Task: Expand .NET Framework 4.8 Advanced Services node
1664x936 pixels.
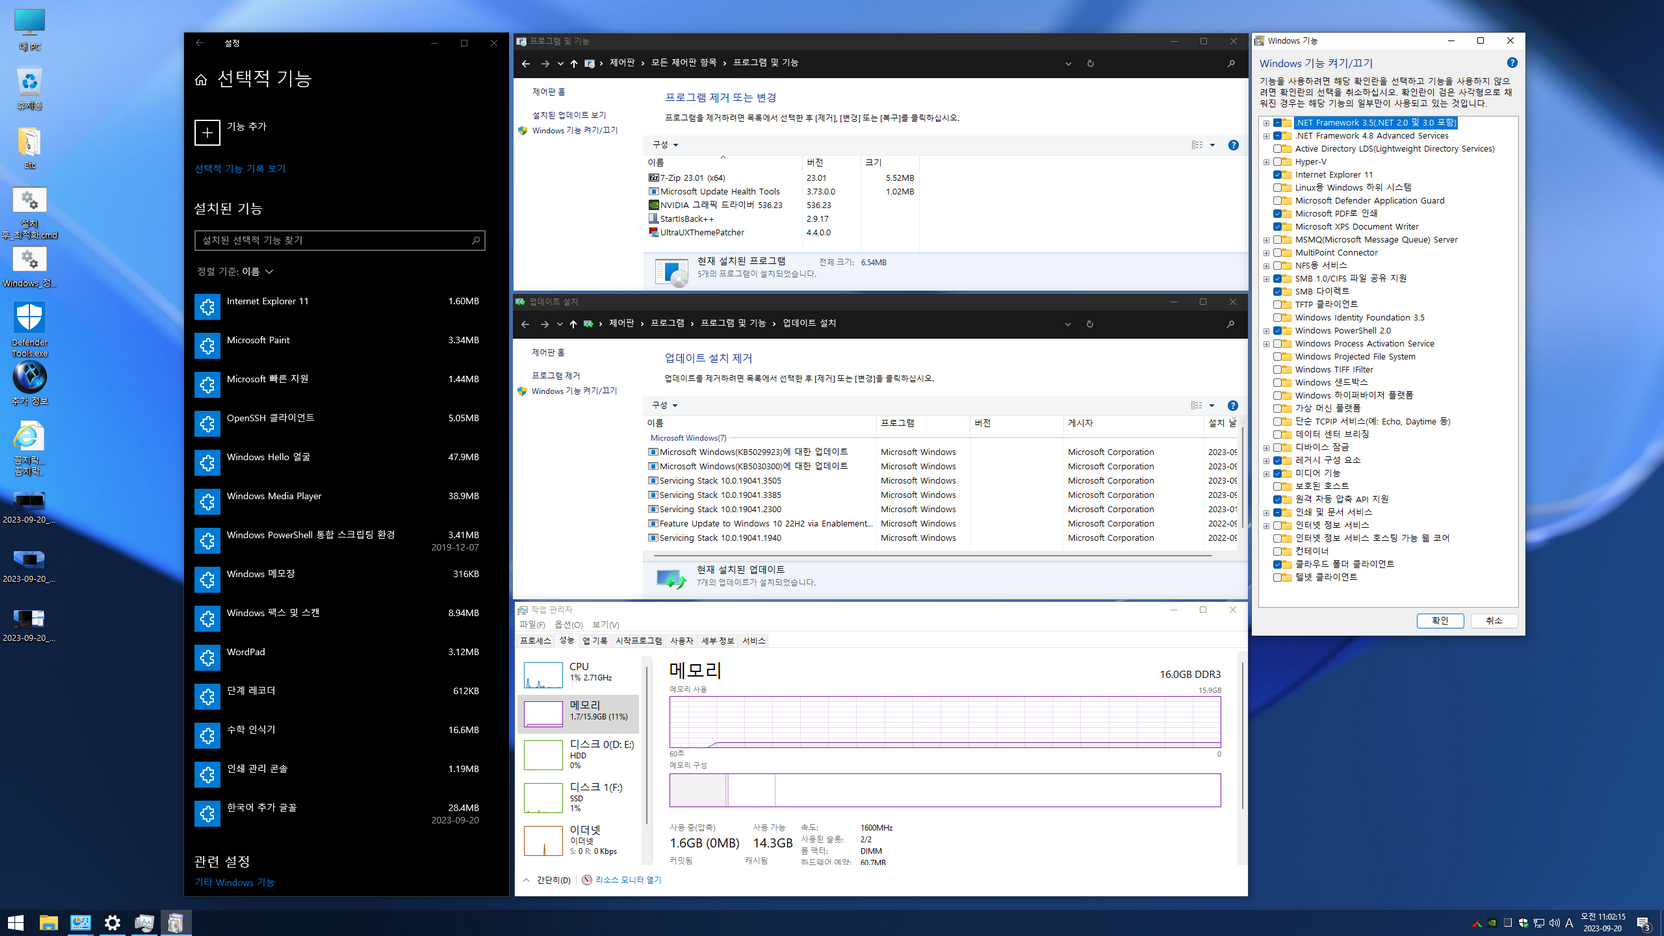Action: [1266, 136]
